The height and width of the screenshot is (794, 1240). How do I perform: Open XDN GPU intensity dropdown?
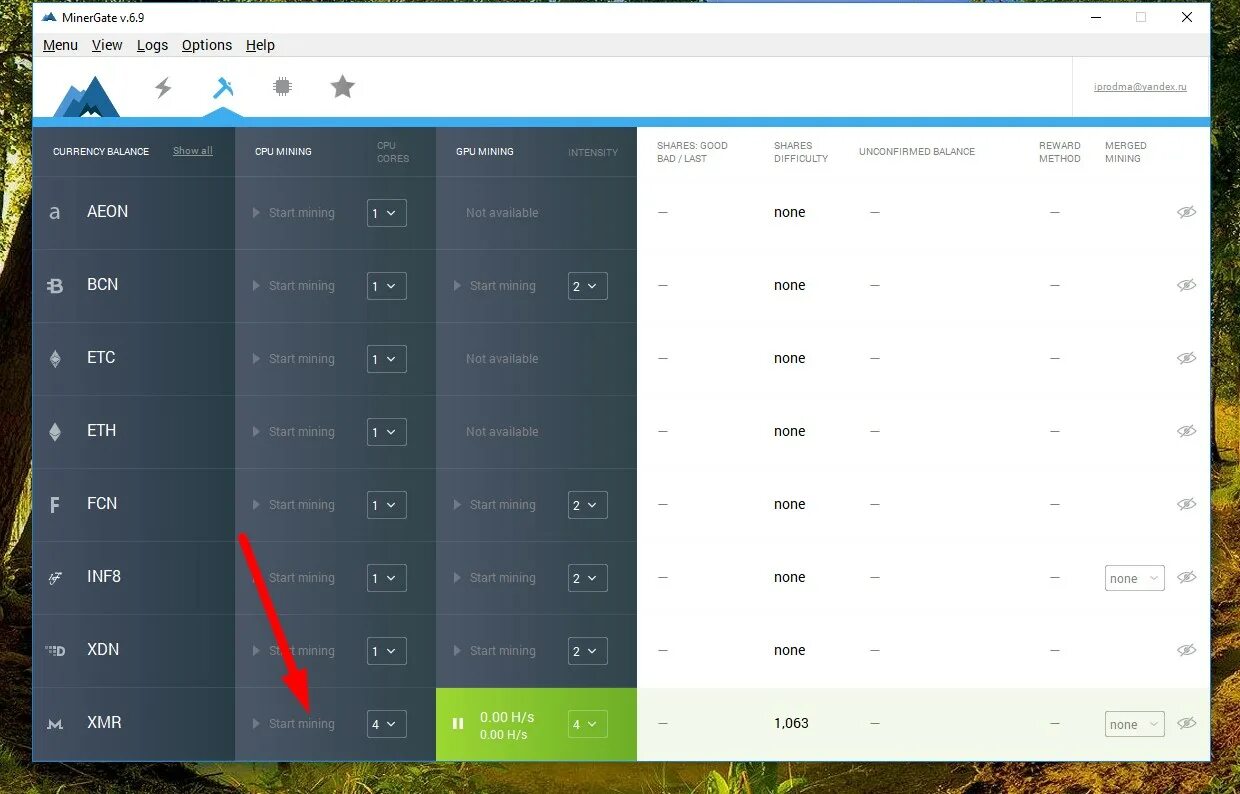click(x=587, y=651)
